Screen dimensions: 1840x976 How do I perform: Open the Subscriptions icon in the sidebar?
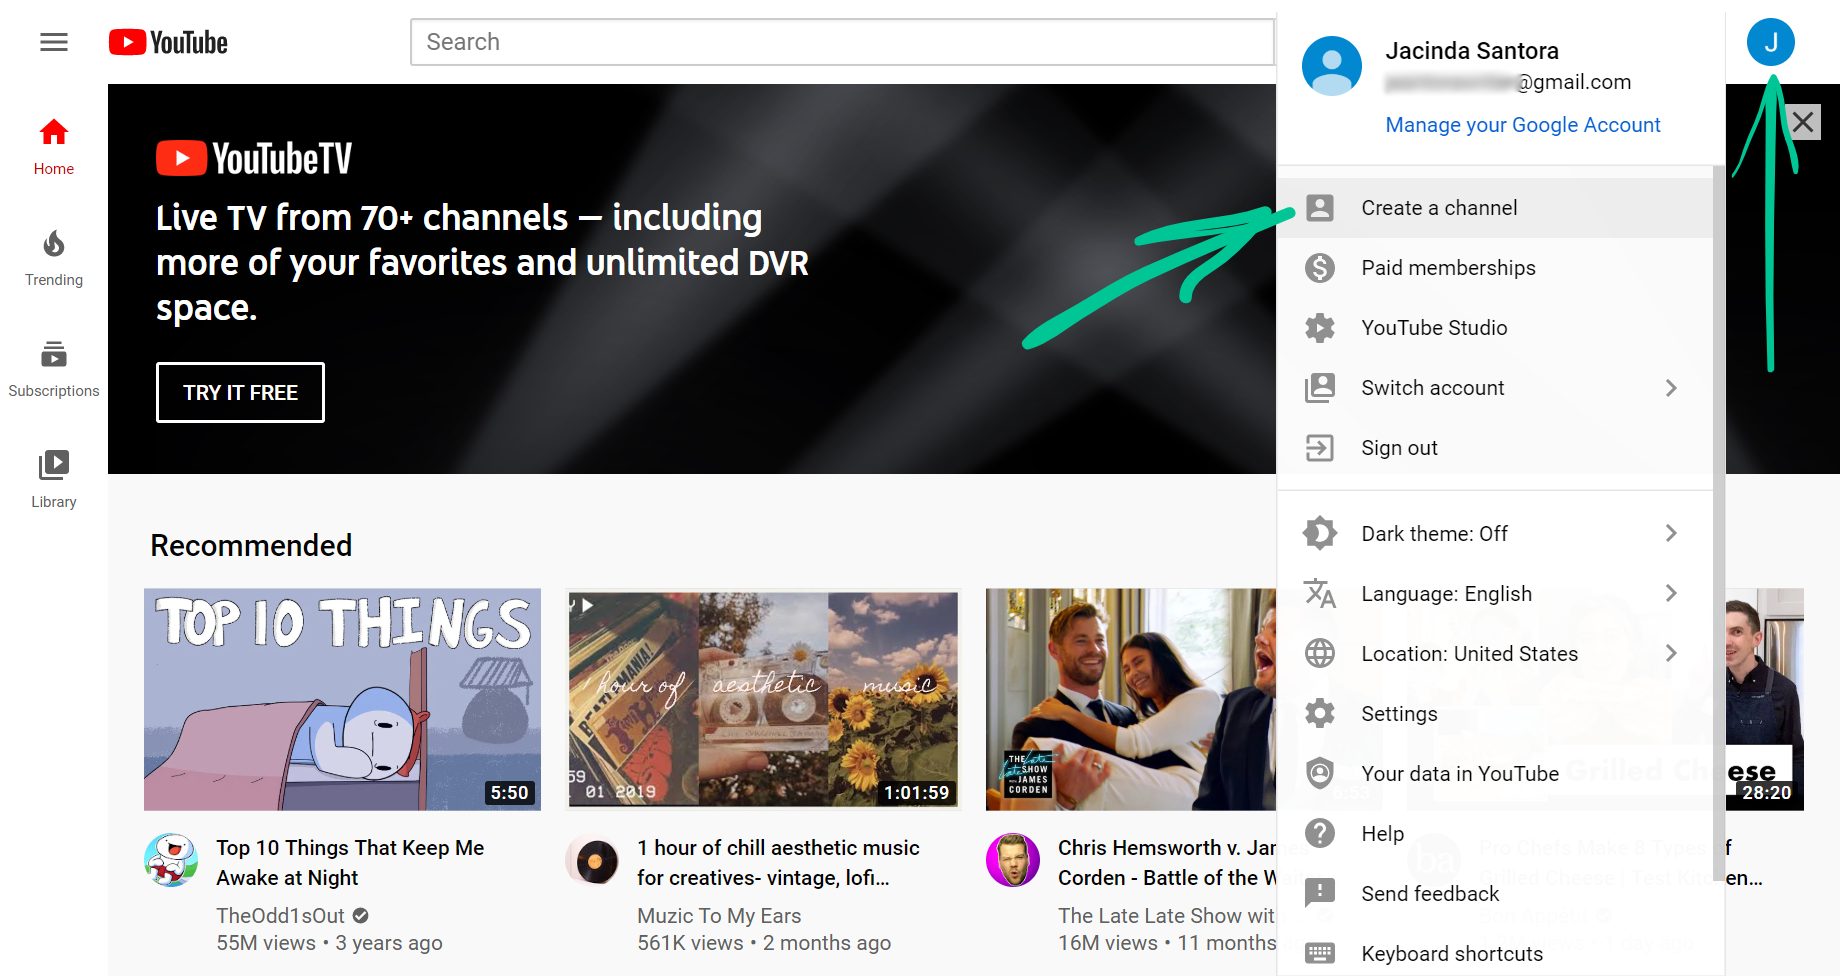54,354
